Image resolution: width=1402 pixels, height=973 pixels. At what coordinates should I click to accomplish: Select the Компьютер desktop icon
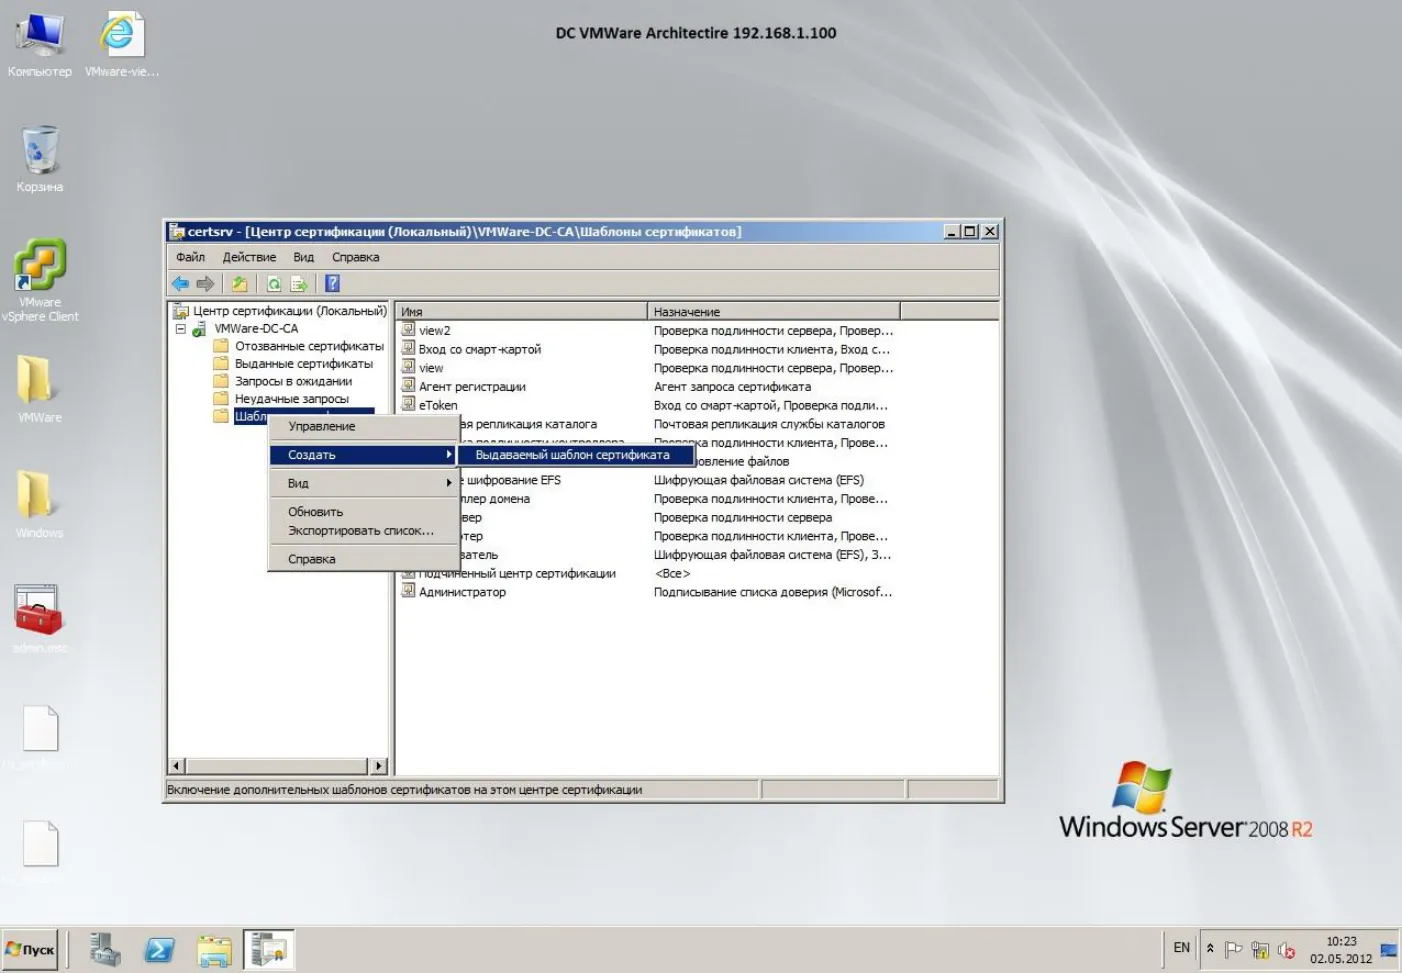tap(40, 45)
